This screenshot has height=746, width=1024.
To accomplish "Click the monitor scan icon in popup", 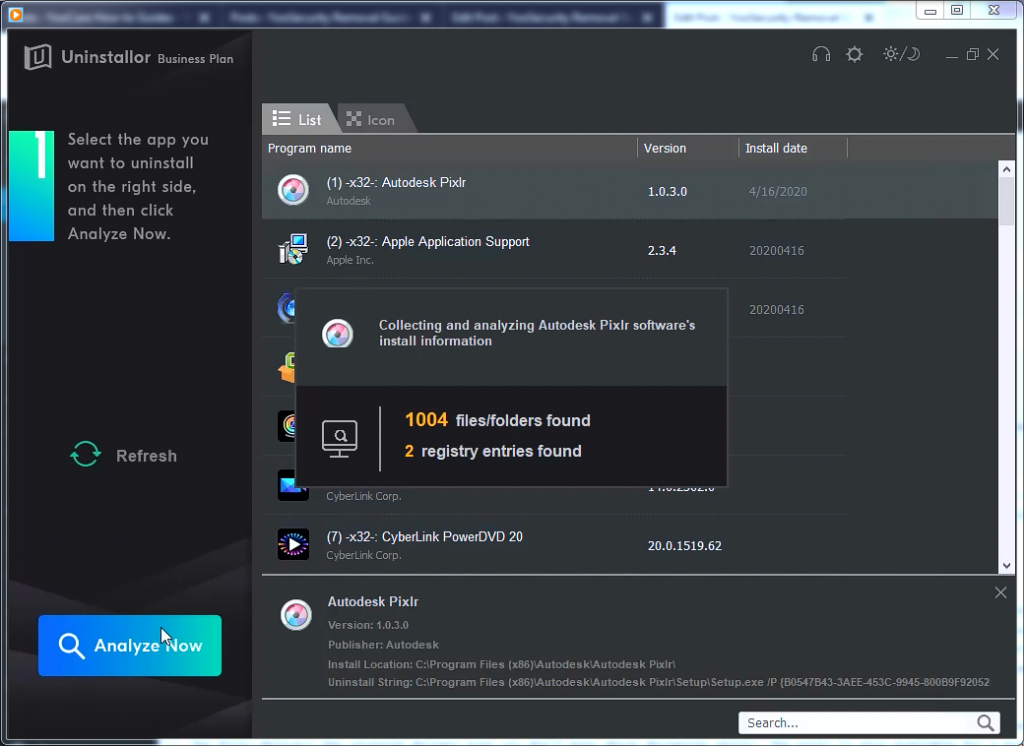I will click(340, 438).
